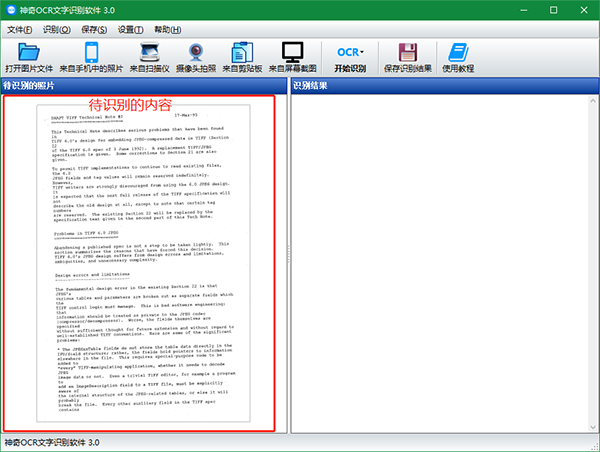Click the results scrollbar down arrow
This screenshot has width=600, height=452.
click(x=593, y=427)
